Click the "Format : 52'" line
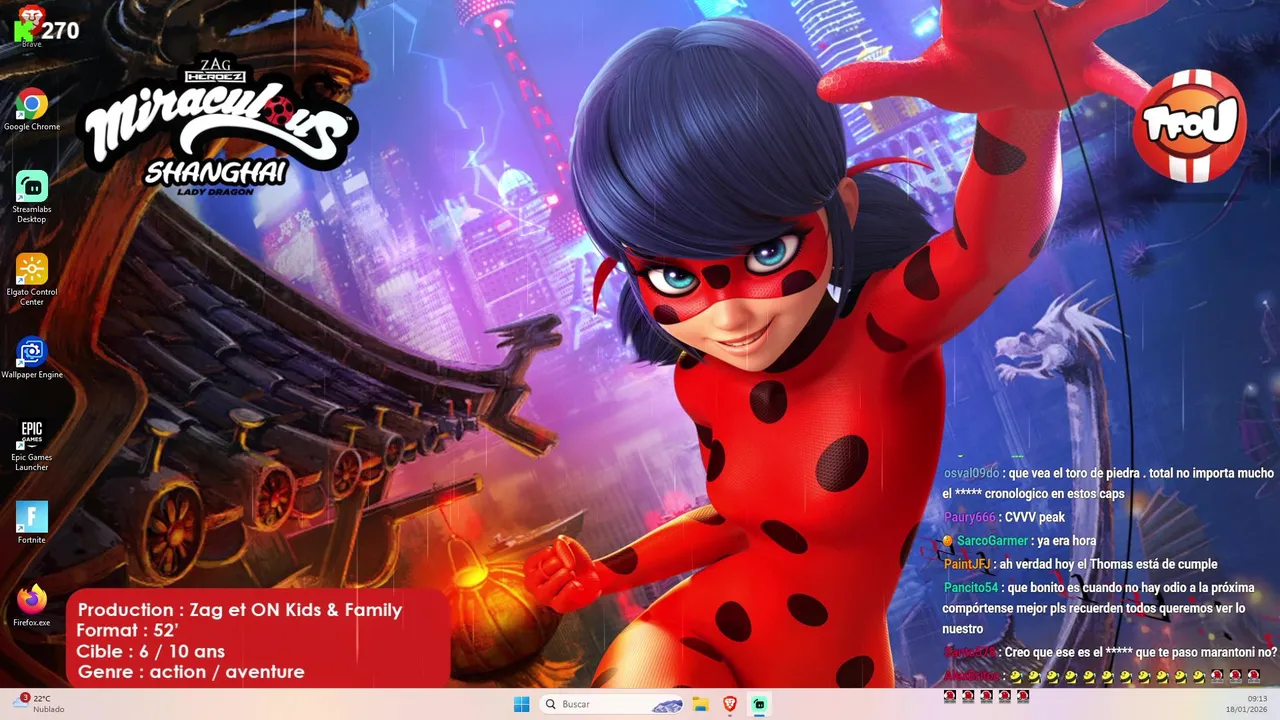Image resolution: width=1280 pixels, height=720 pixels. [127, 630]
